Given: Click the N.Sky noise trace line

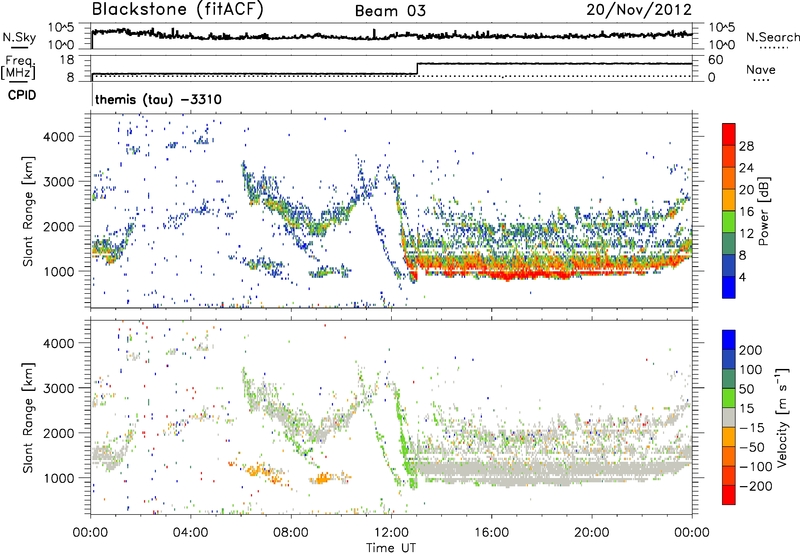Looking at the screenshot, I should click(392, 35).
